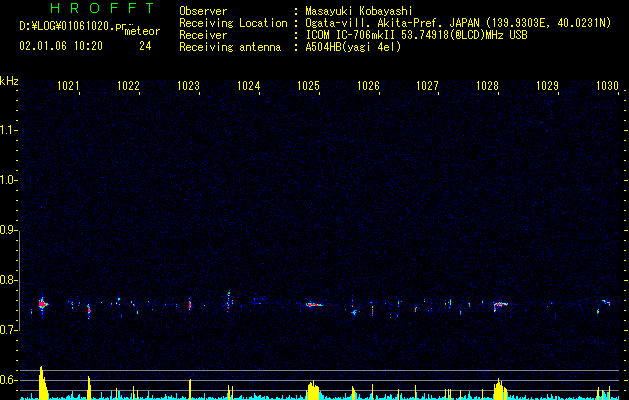
Task: Click the 0.8 kHz frequency label
Action: [x=8, y=280]
